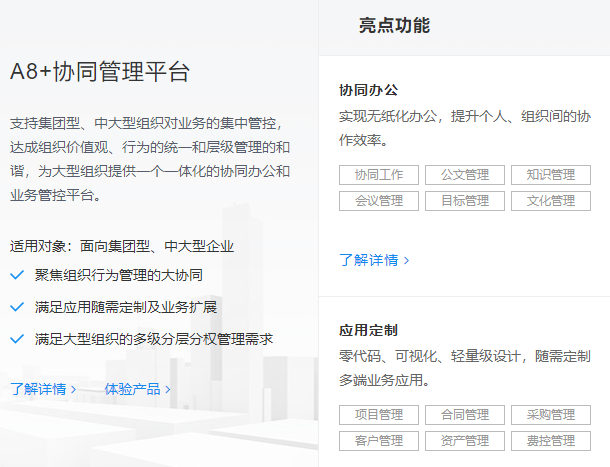Open 了解详情 link under A8+ platform
Viewport: 610px width, 467px height.
click(x=43, y=389)
